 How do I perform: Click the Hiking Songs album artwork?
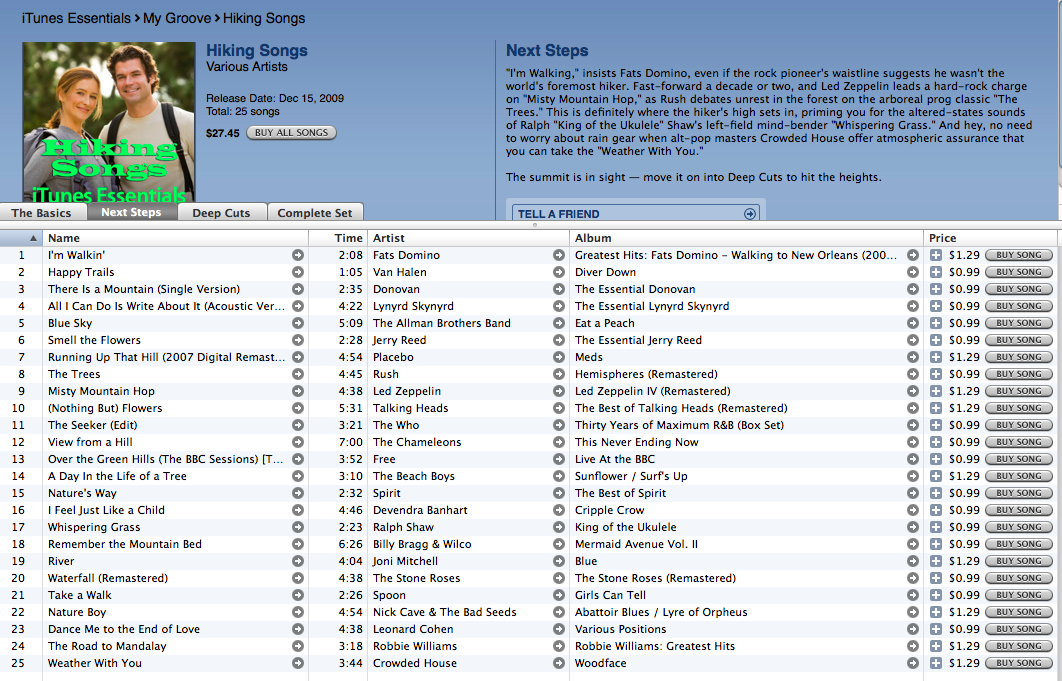(109, 122)
